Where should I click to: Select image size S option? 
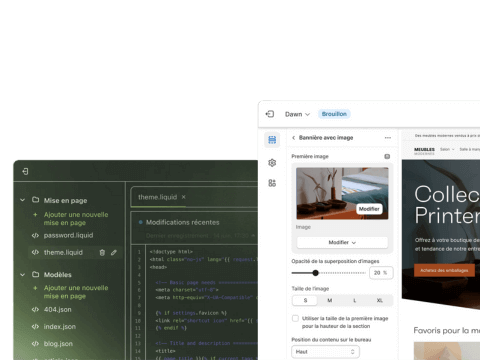(305, 300)
